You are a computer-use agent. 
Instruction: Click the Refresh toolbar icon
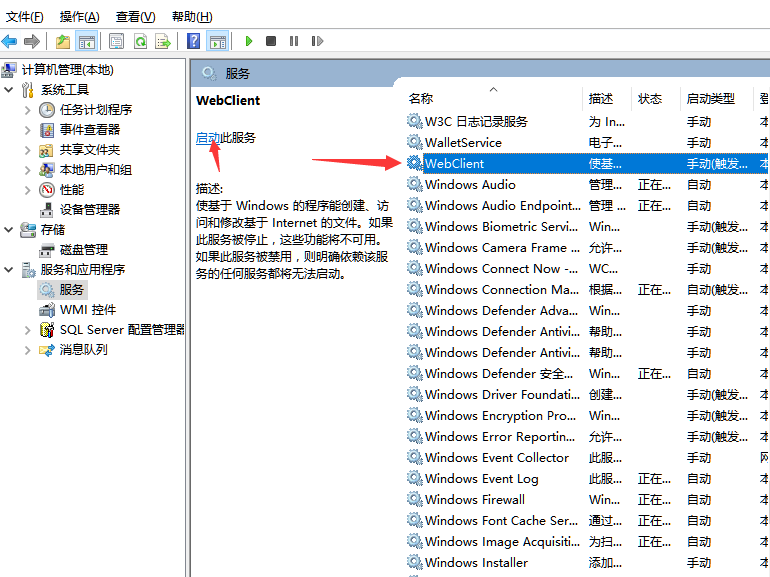pos(140,41)
